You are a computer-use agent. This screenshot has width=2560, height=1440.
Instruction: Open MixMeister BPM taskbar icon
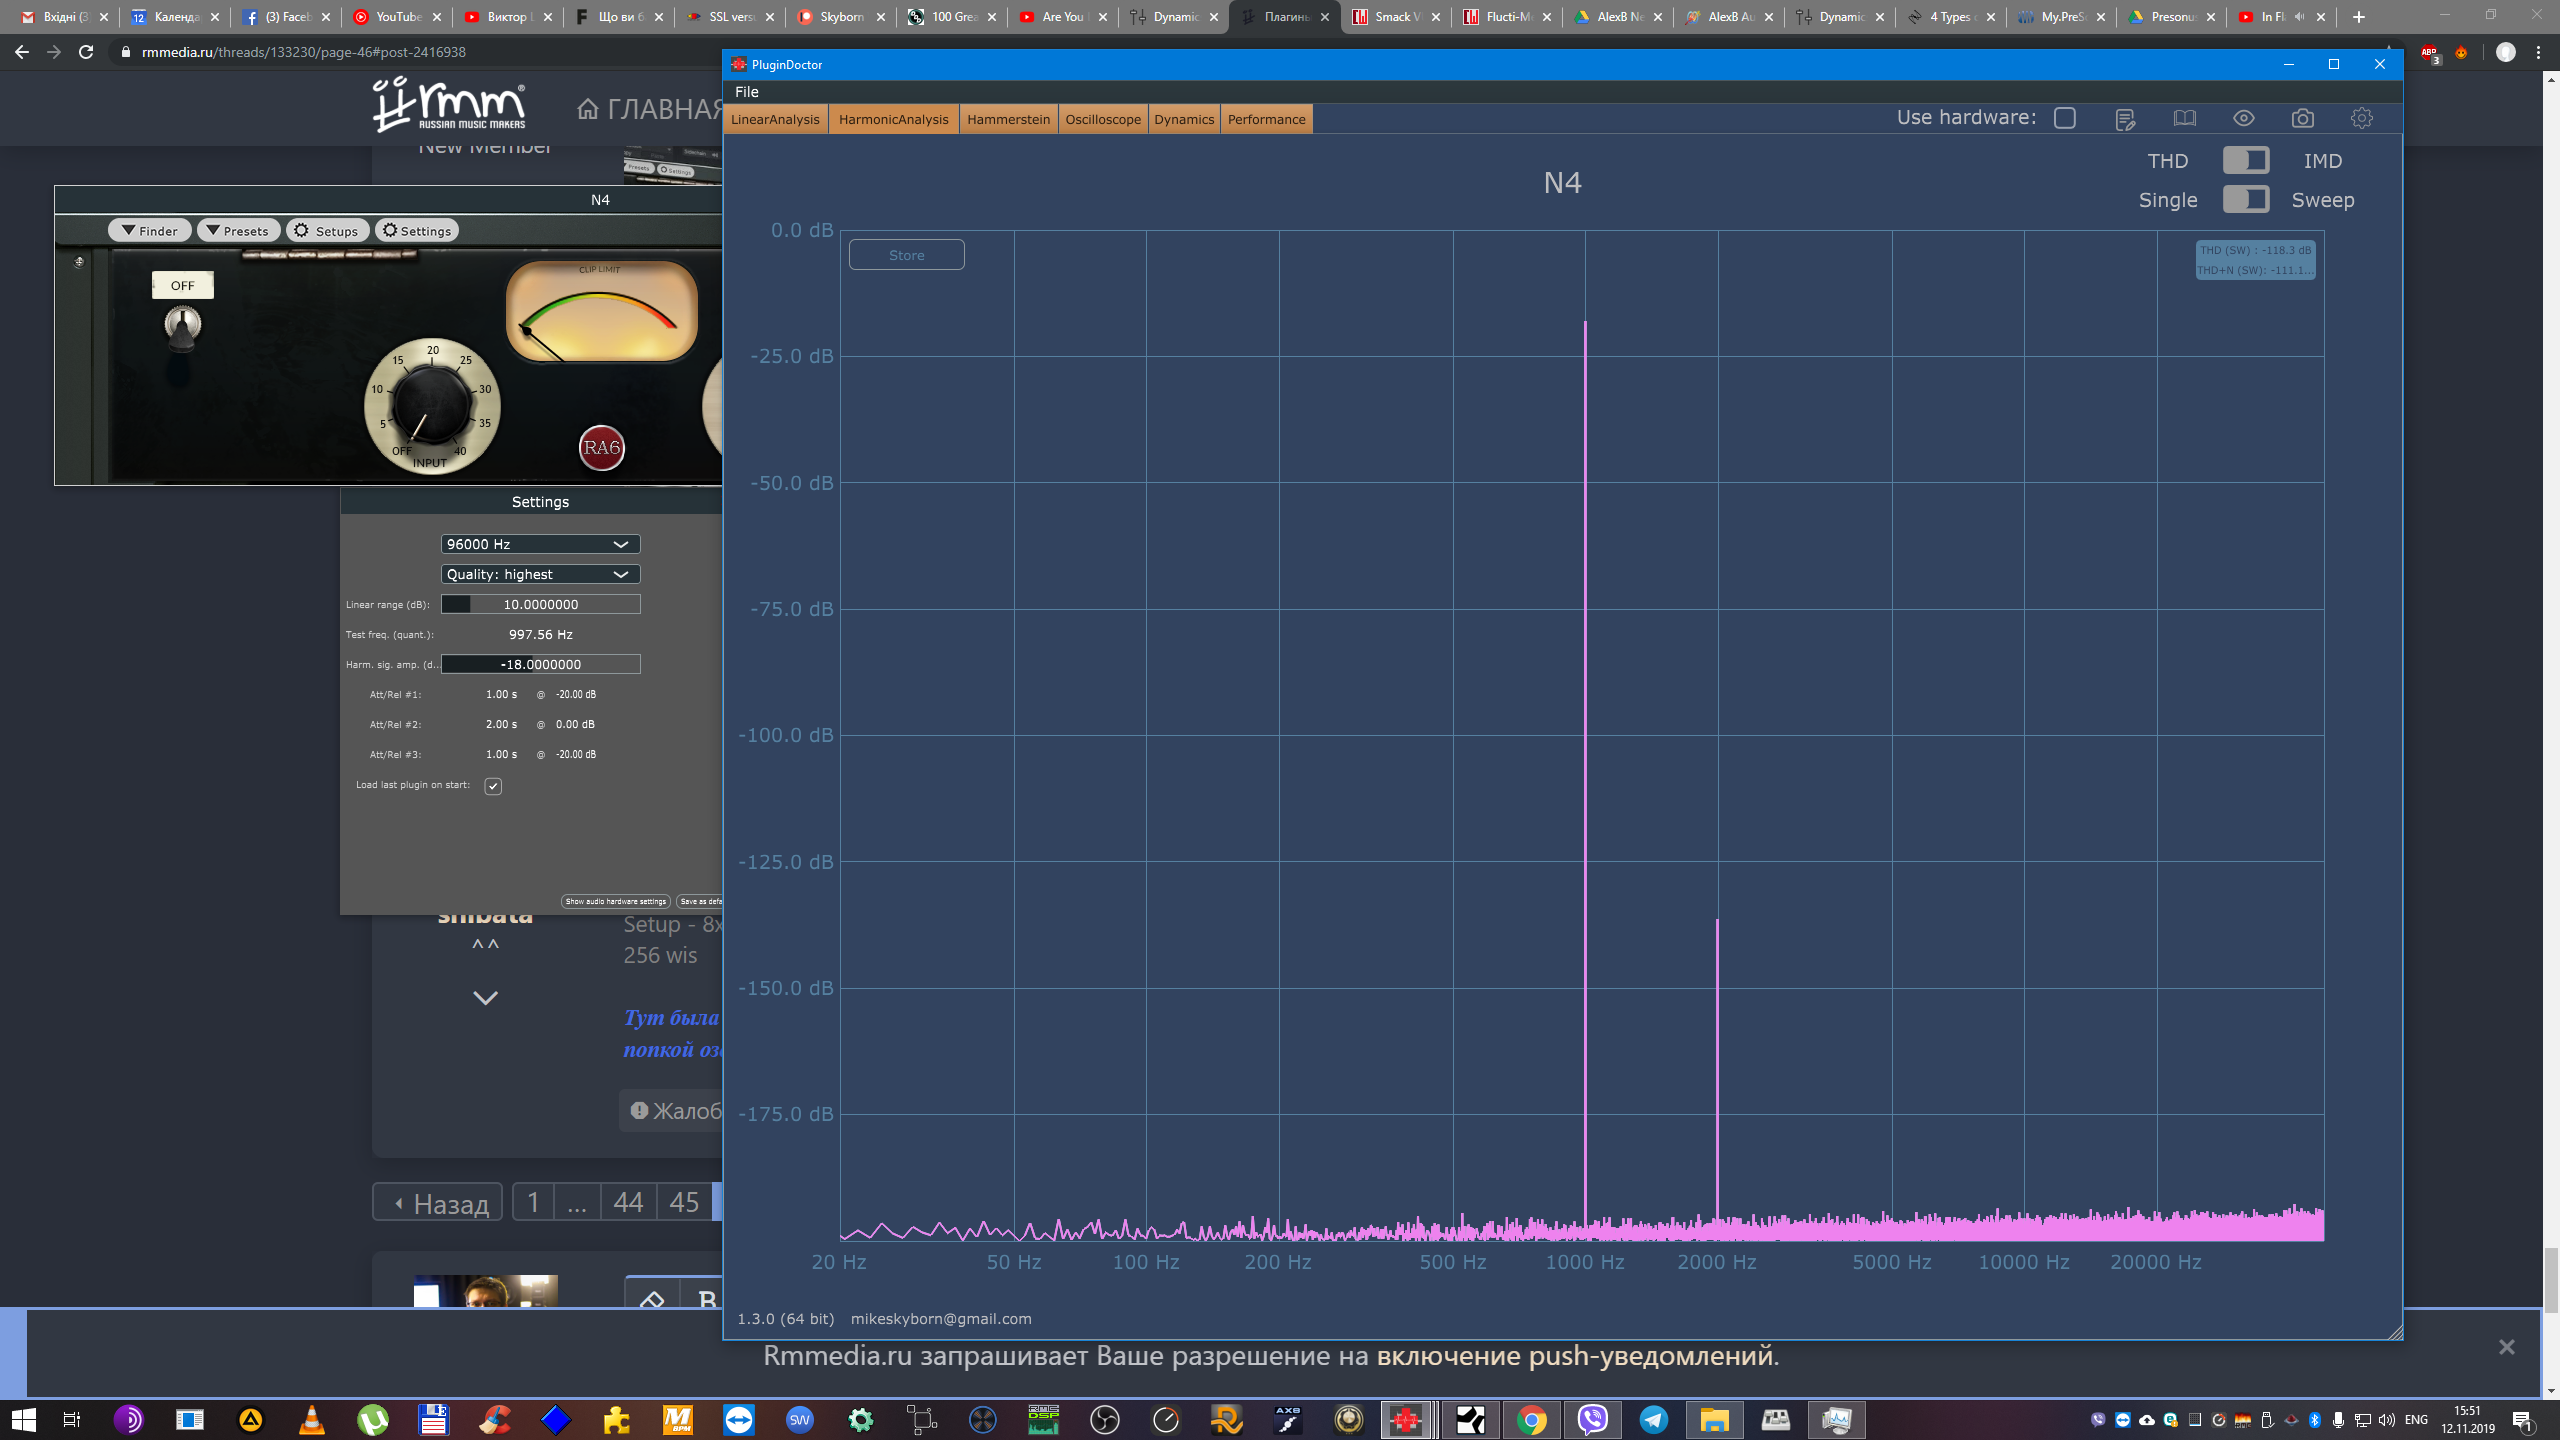tap(678, 1419)
